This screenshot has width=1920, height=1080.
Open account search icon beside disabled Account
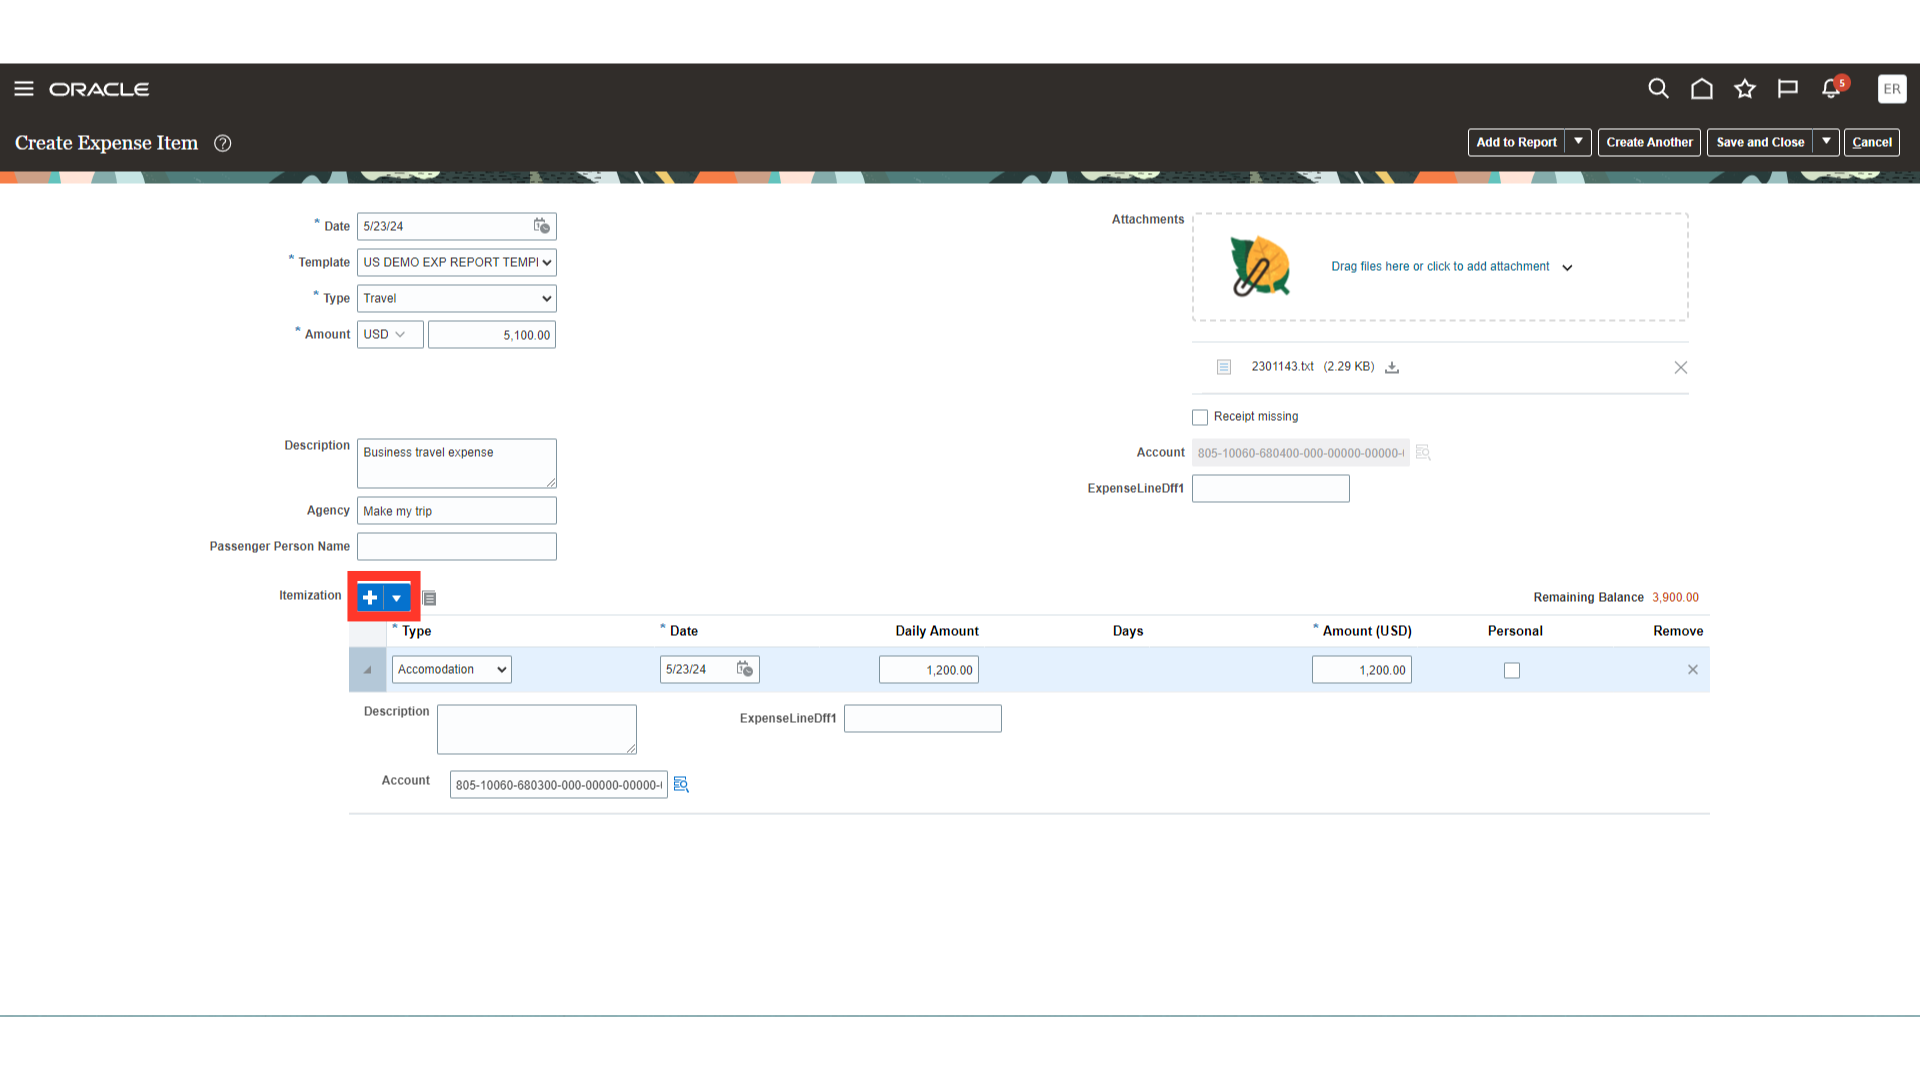pyautogui.click(x=1423, y=453)
